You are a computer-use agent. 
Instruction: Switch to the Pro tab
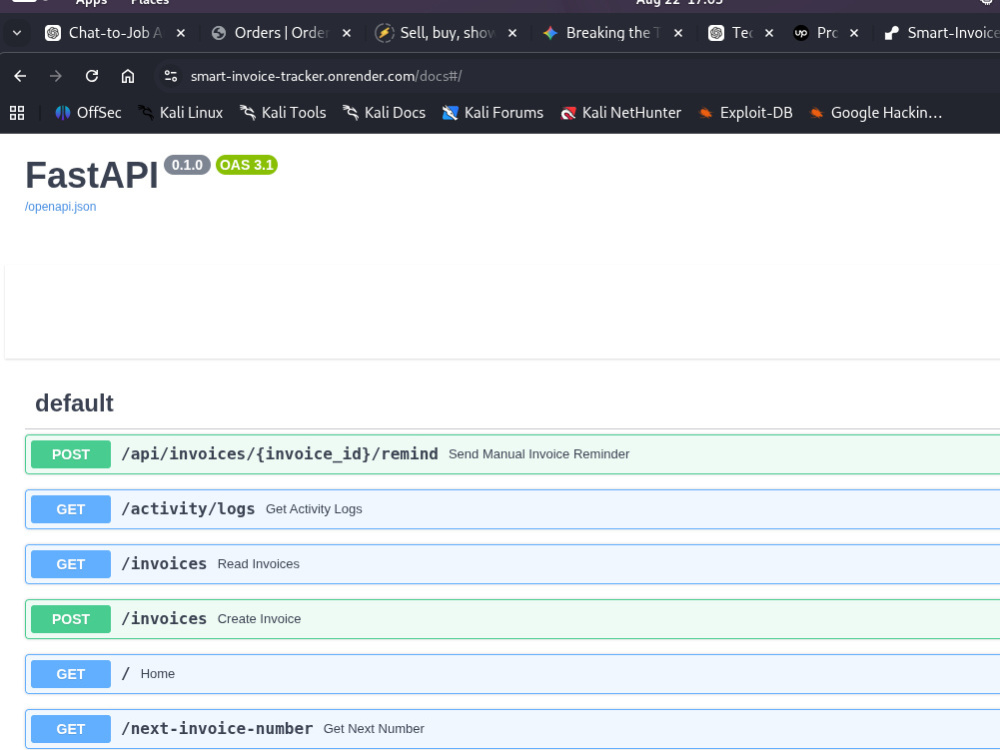(x=827, y=33)
